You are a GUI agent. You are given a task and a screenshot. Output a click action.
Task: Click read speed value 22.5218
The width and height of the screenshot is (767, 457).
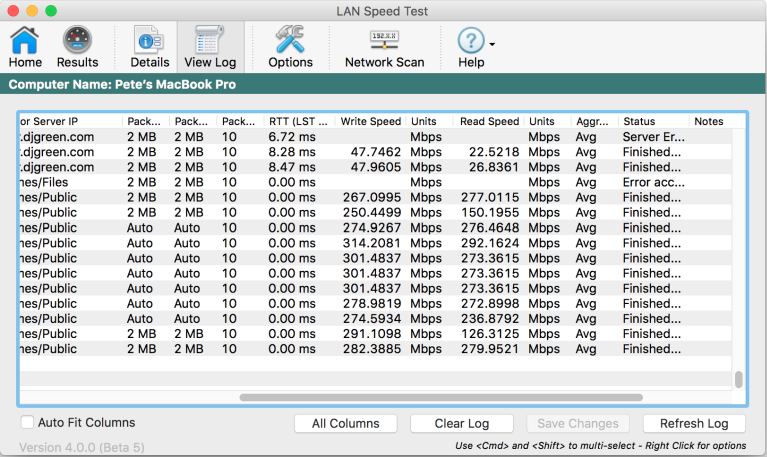[x=494, y=152]
